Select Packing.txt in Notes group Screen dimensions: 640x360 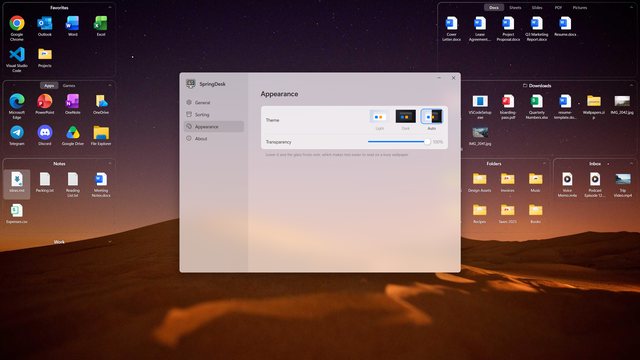(45, 182)
